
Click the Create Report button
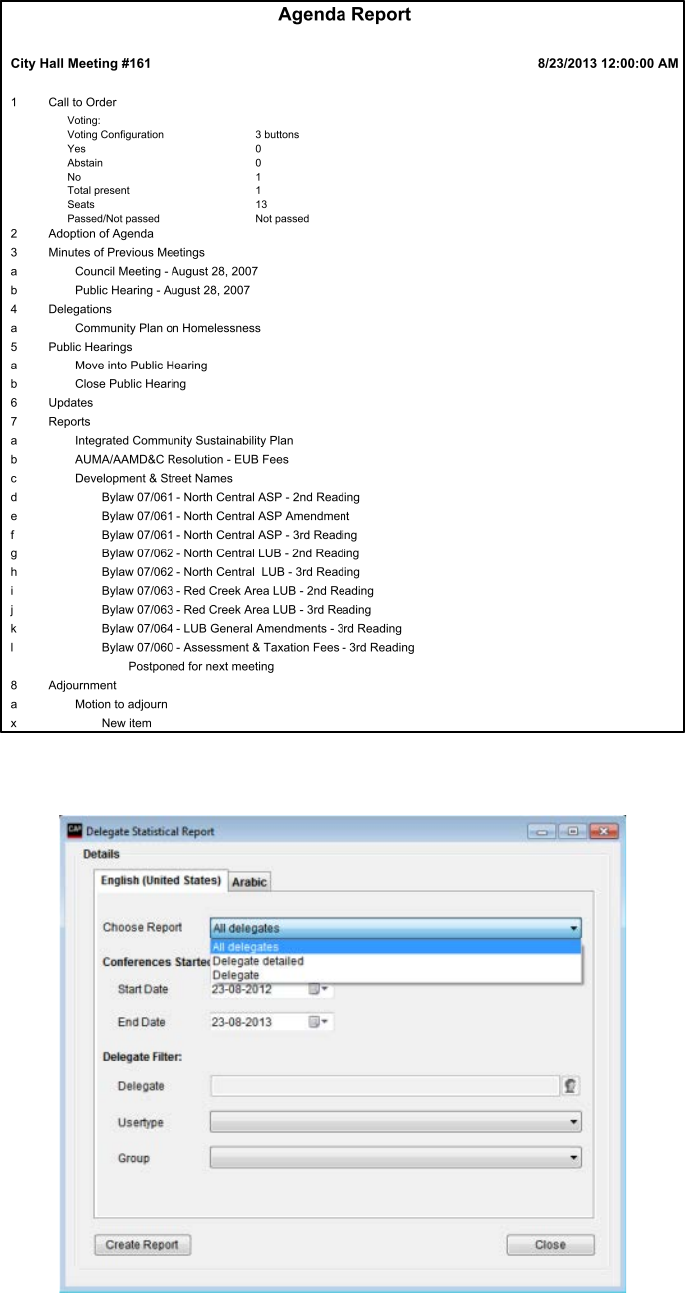pos(142,1245)
